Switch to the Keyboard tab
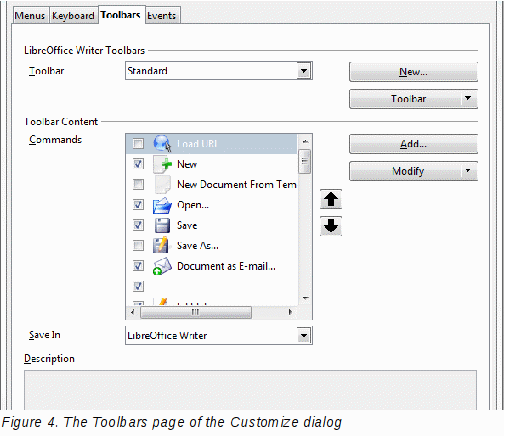Viewport: 505px width, 436px height. (x=73, y=16)
